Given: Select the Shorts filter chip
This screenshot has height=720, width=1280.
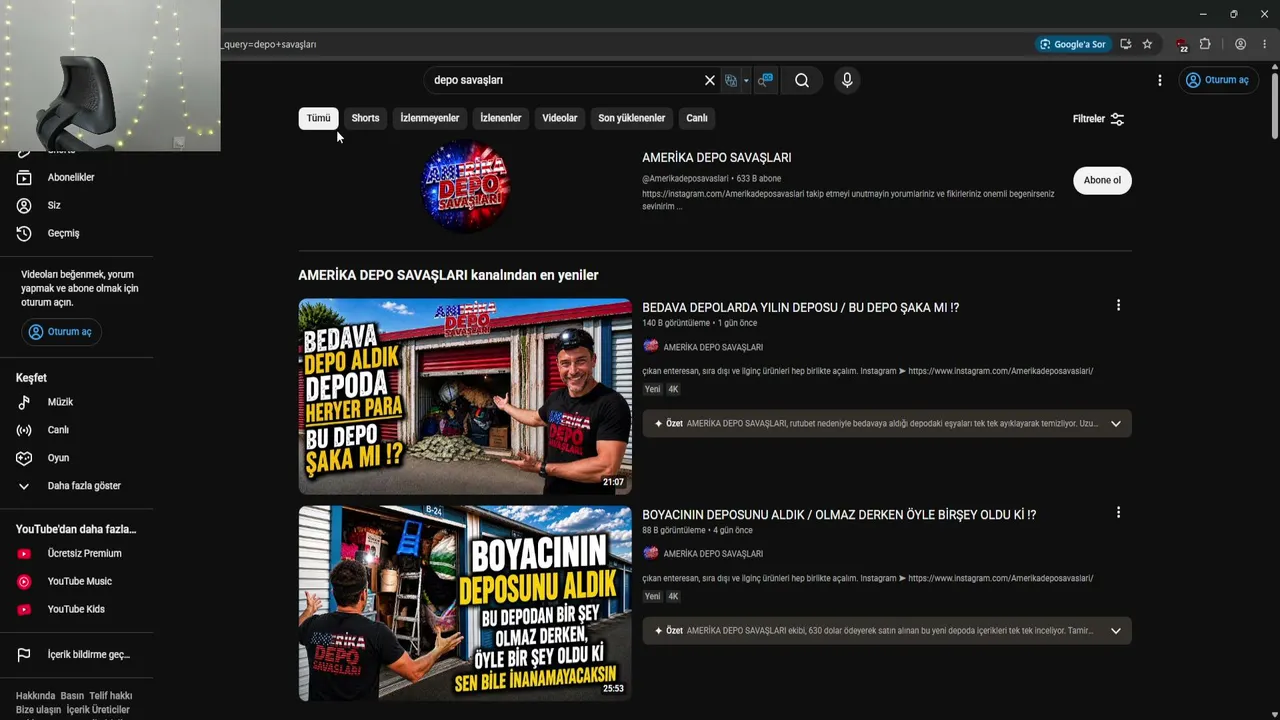Looking at the screenshot, I should [x=365, y=118].
